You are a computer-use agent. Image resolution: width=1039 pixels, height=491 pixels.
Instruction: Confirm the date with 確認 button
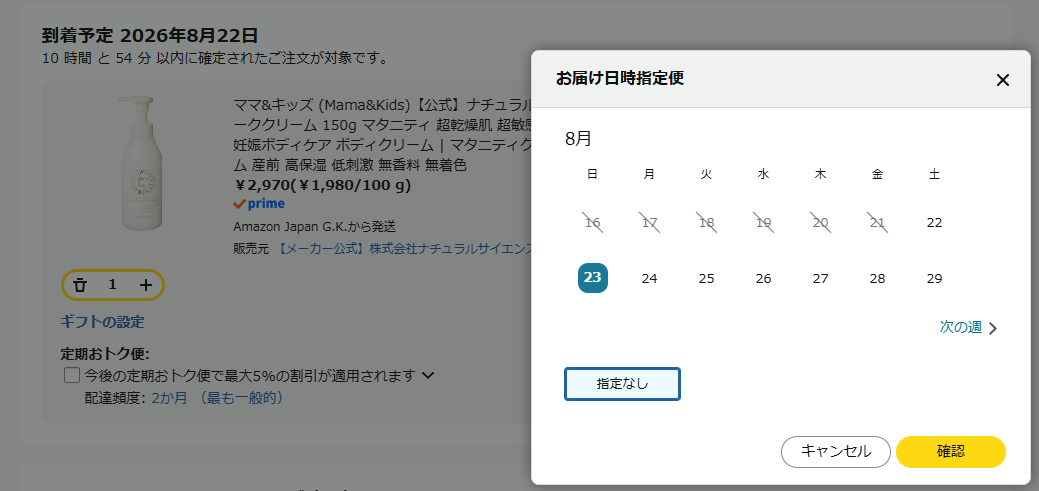[951, 452]
